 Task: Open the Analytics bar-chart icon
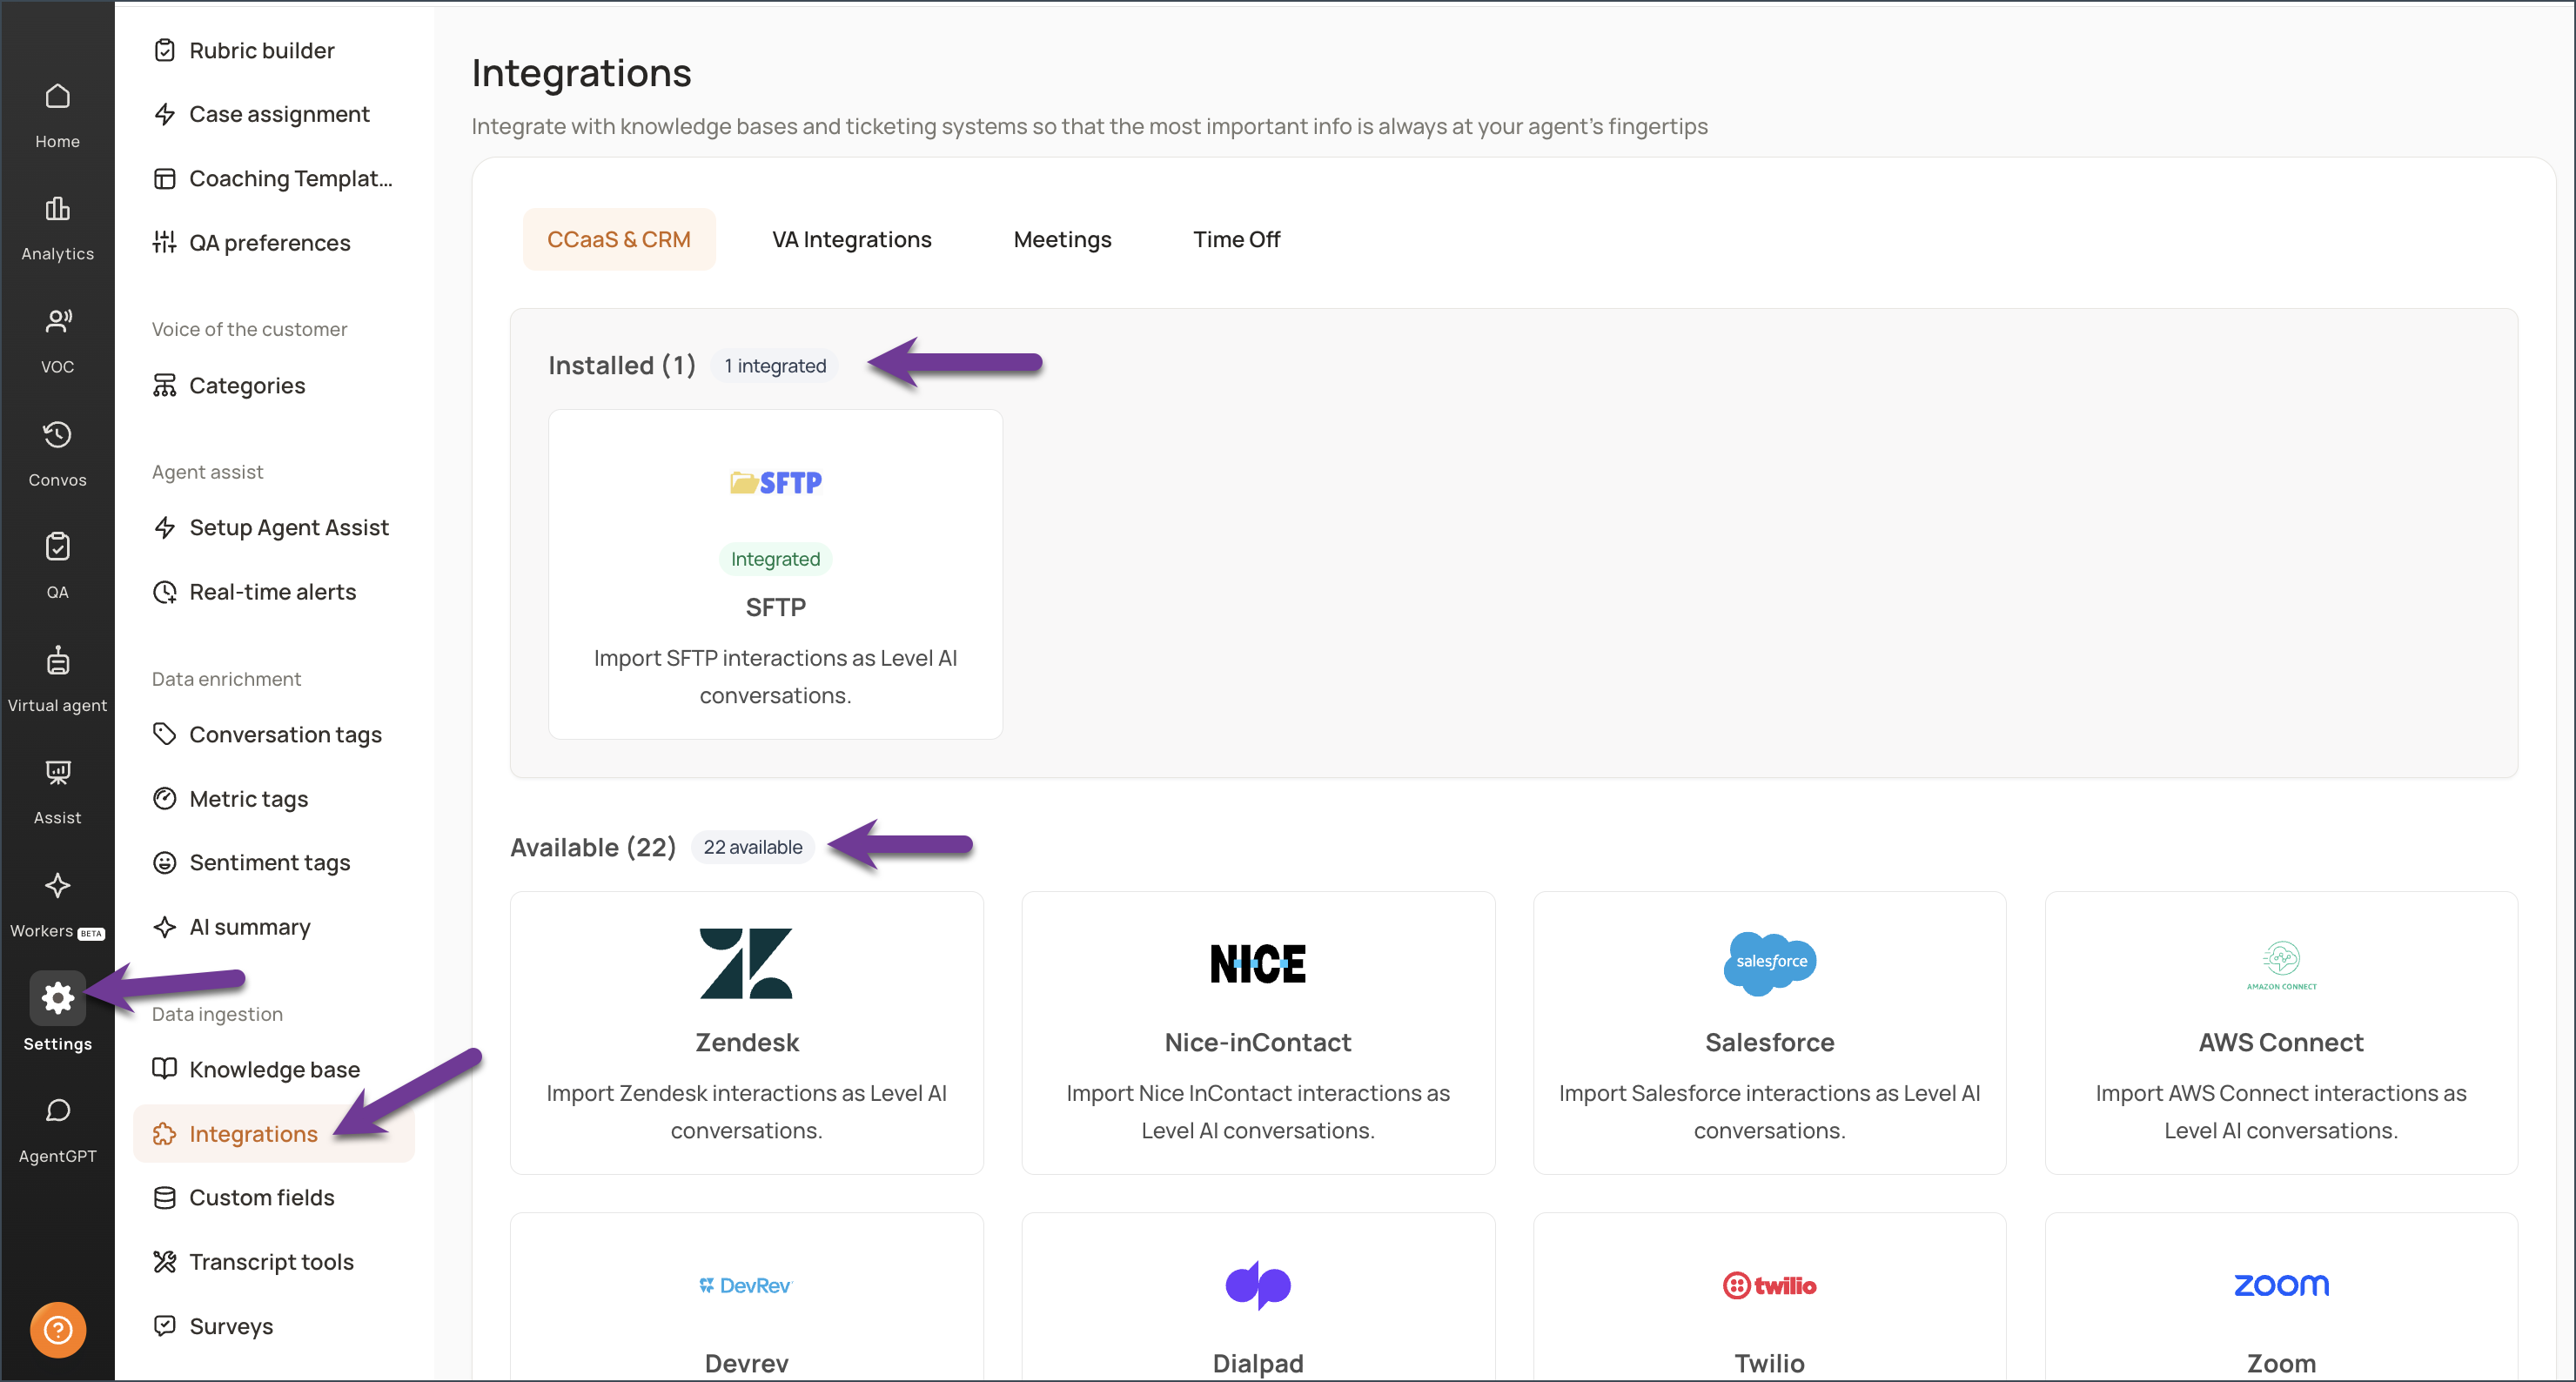point(57,209)
